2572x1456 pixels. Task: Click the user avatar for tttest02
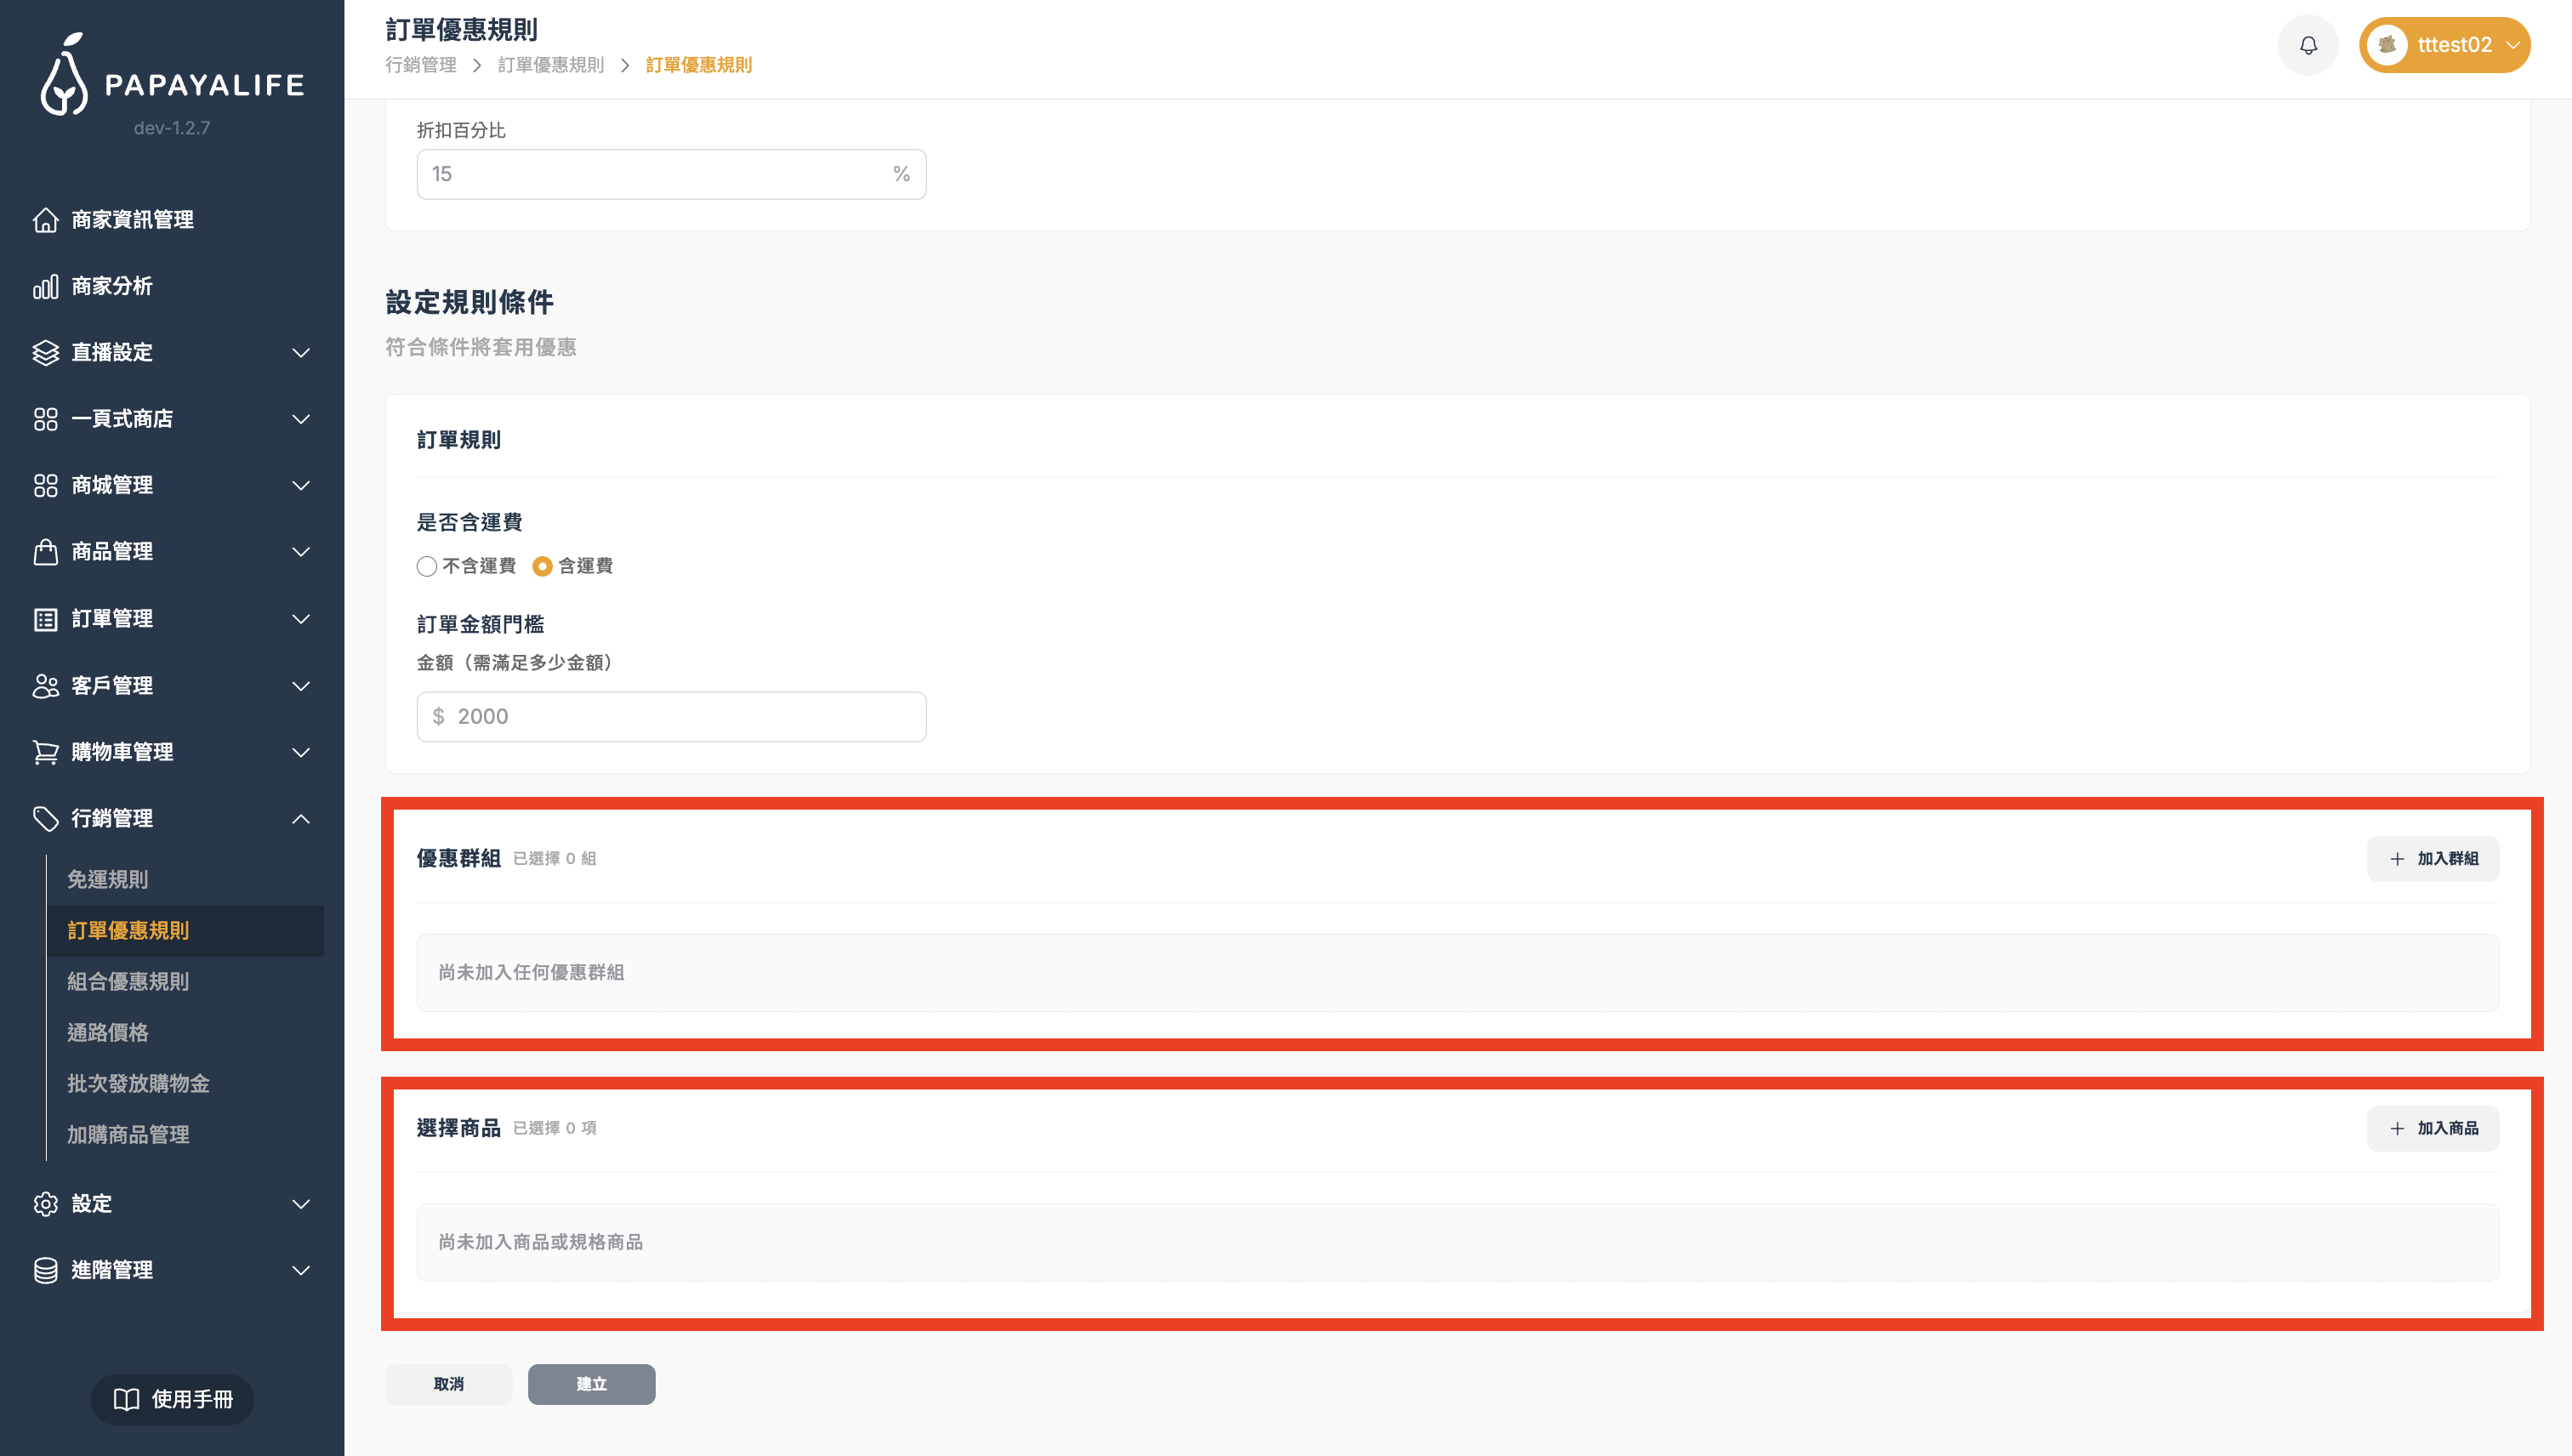(2387, 45)
